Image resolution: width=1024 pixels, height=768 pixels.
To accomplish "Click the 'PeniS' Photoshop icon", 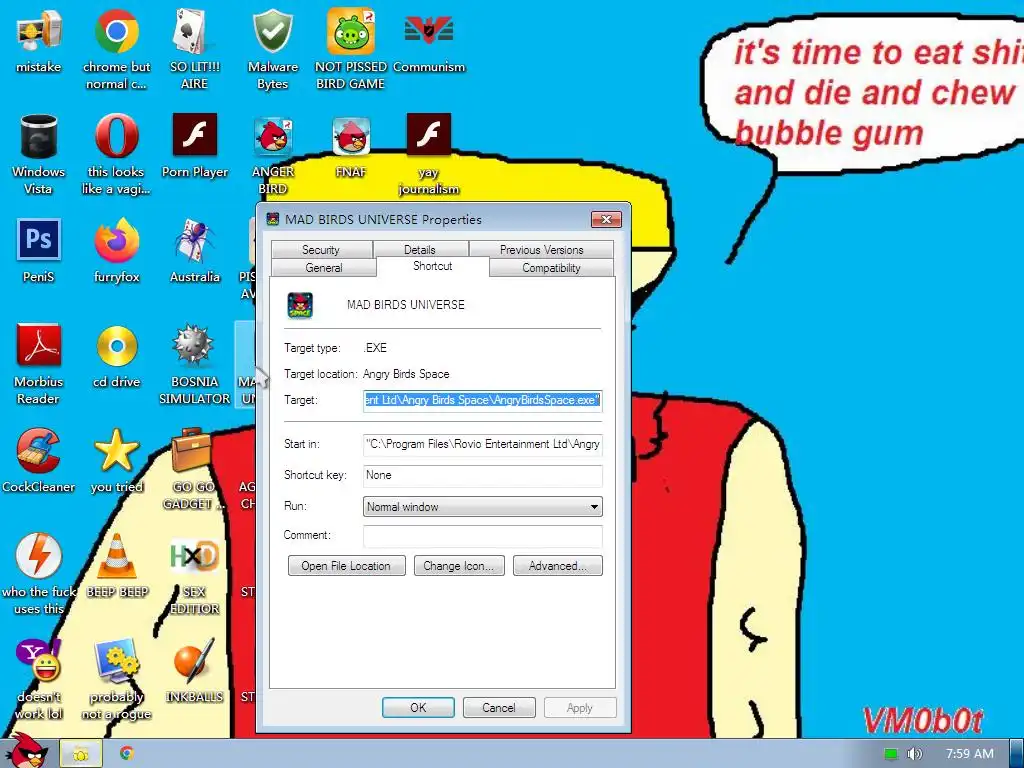I will click(x=39, y=251).
